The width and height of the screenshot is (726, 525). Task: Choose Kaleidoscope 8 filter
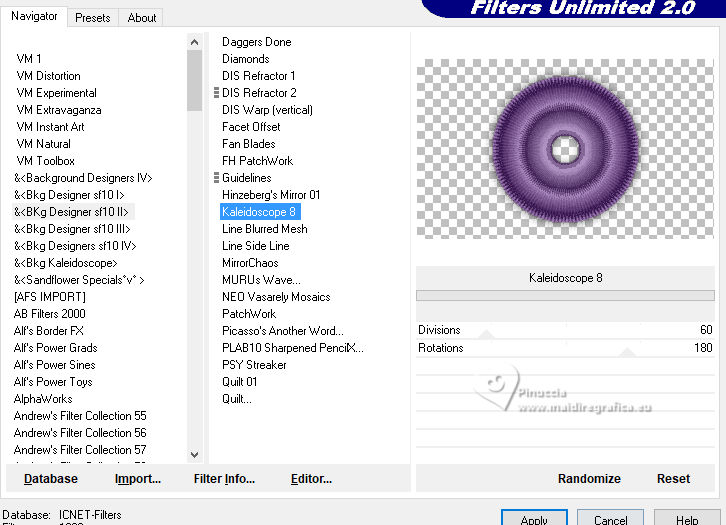click(260, 212)
